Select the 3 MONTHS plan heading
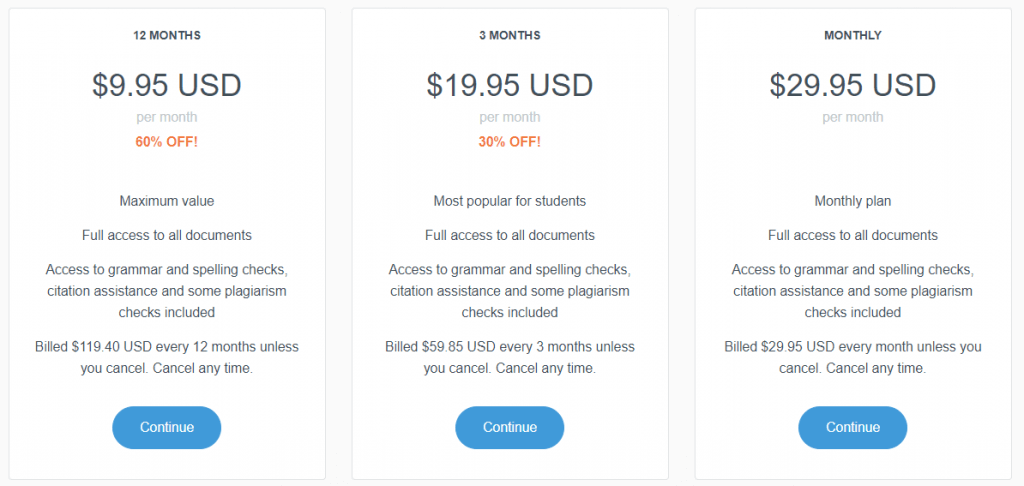1024x486 pixels. pos(510,35)
